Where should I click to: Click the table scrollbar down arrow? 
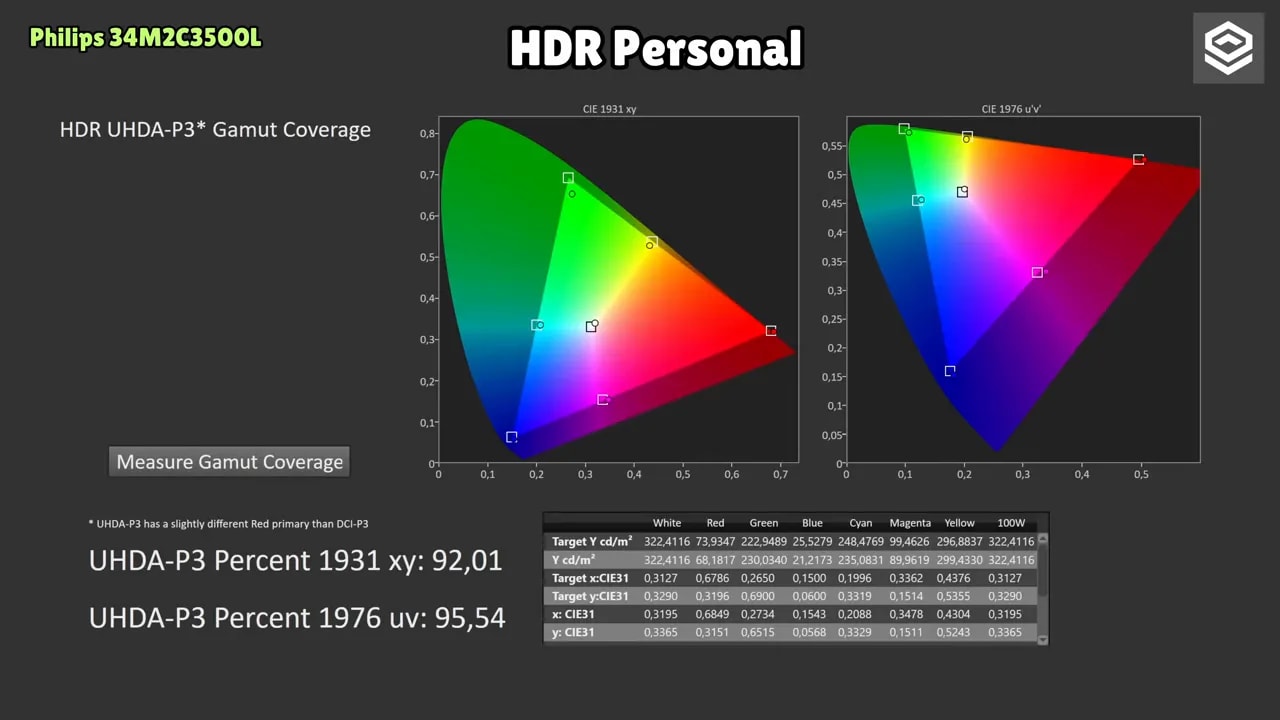(x=1043, y=640)
